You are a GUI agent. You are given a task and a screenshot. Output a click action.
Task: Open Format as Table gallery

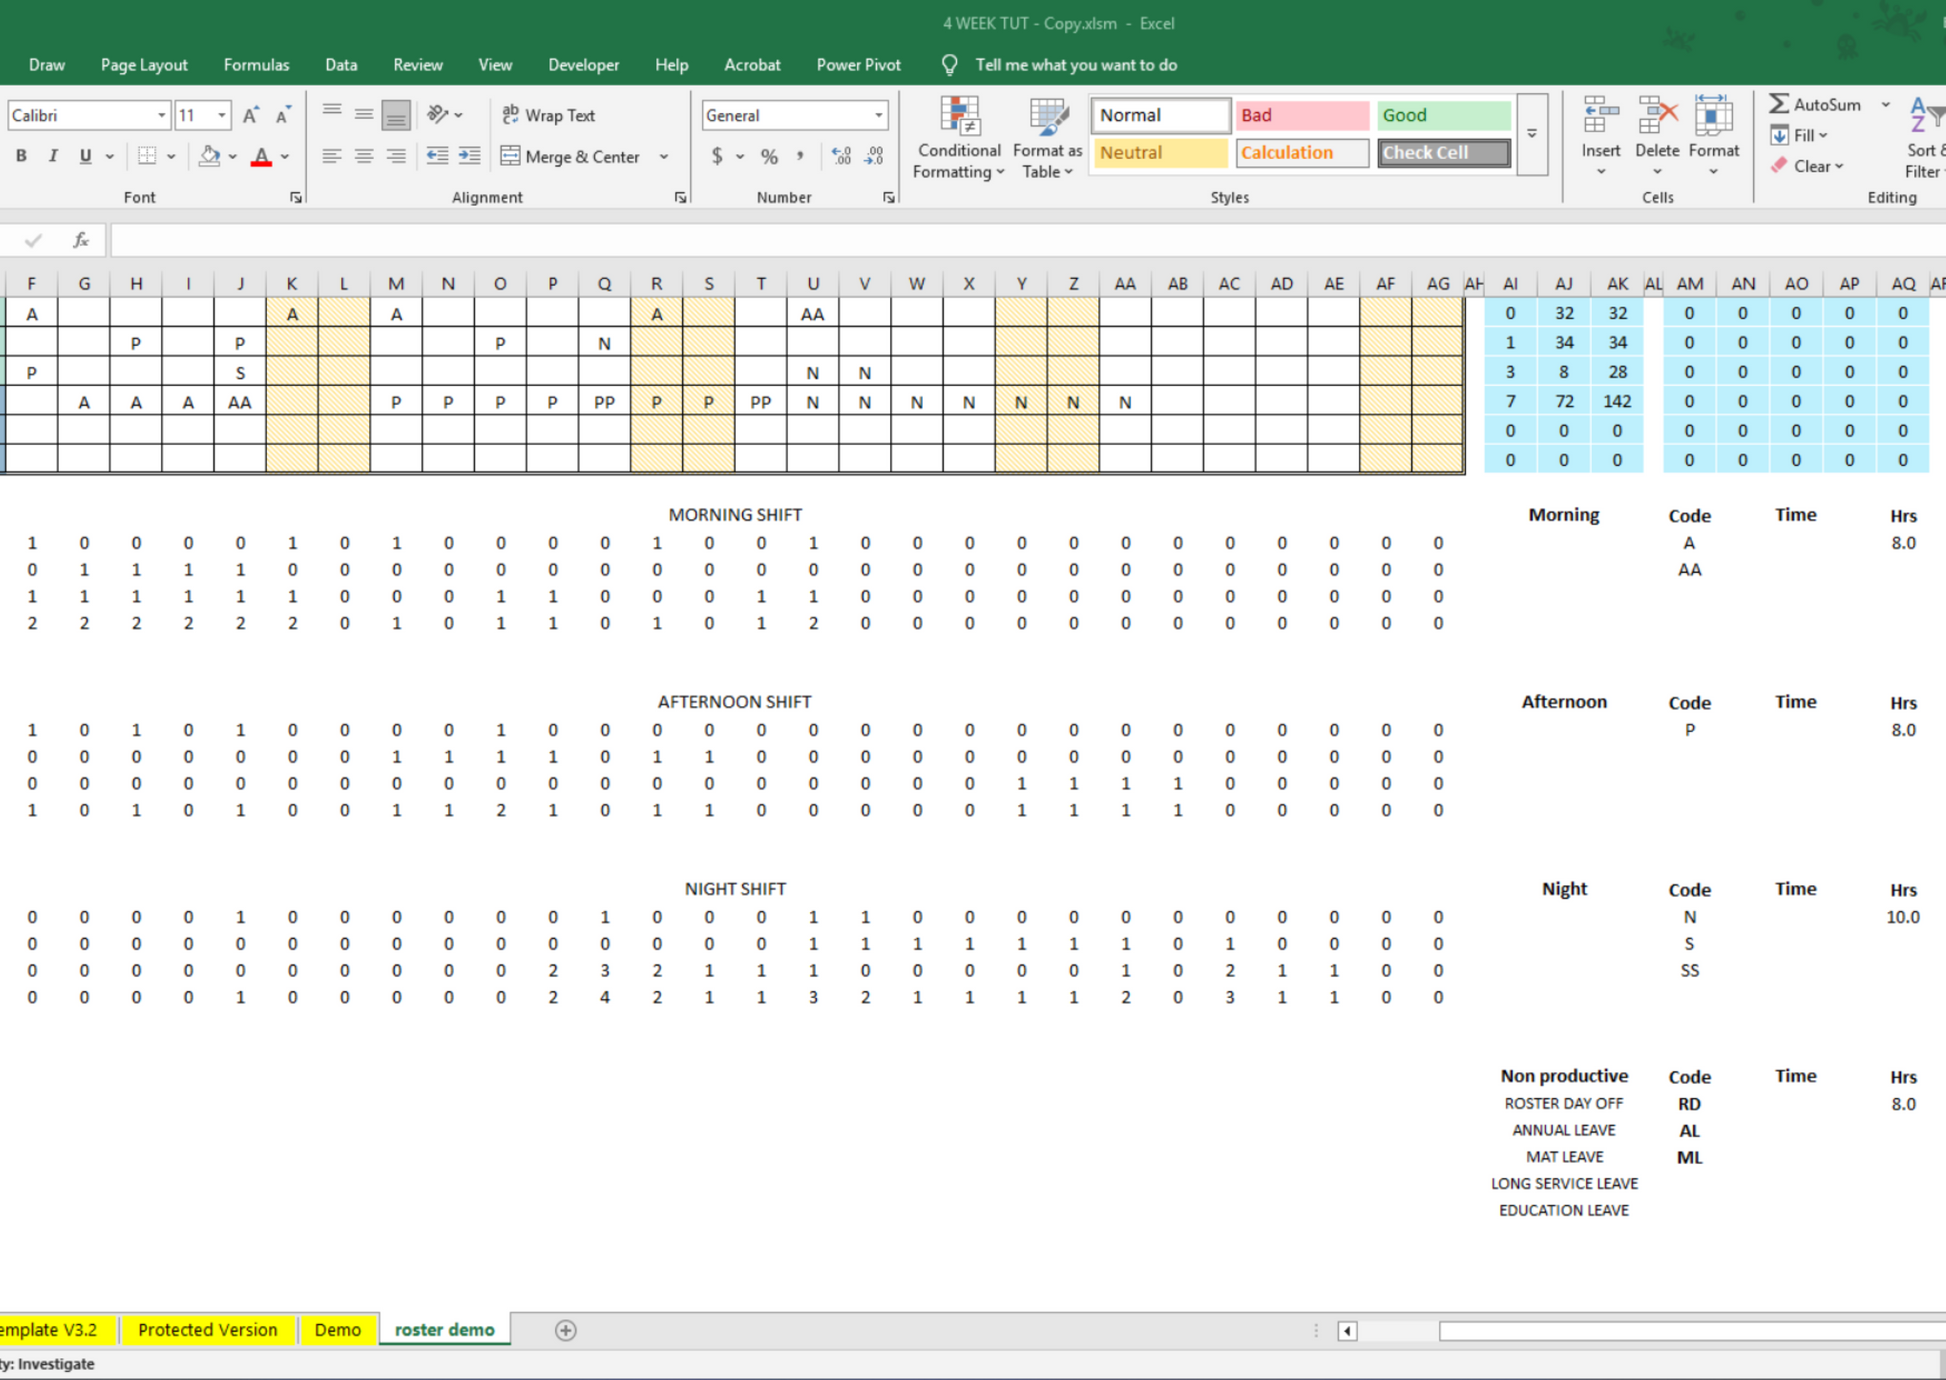(x=1047, y=118)
